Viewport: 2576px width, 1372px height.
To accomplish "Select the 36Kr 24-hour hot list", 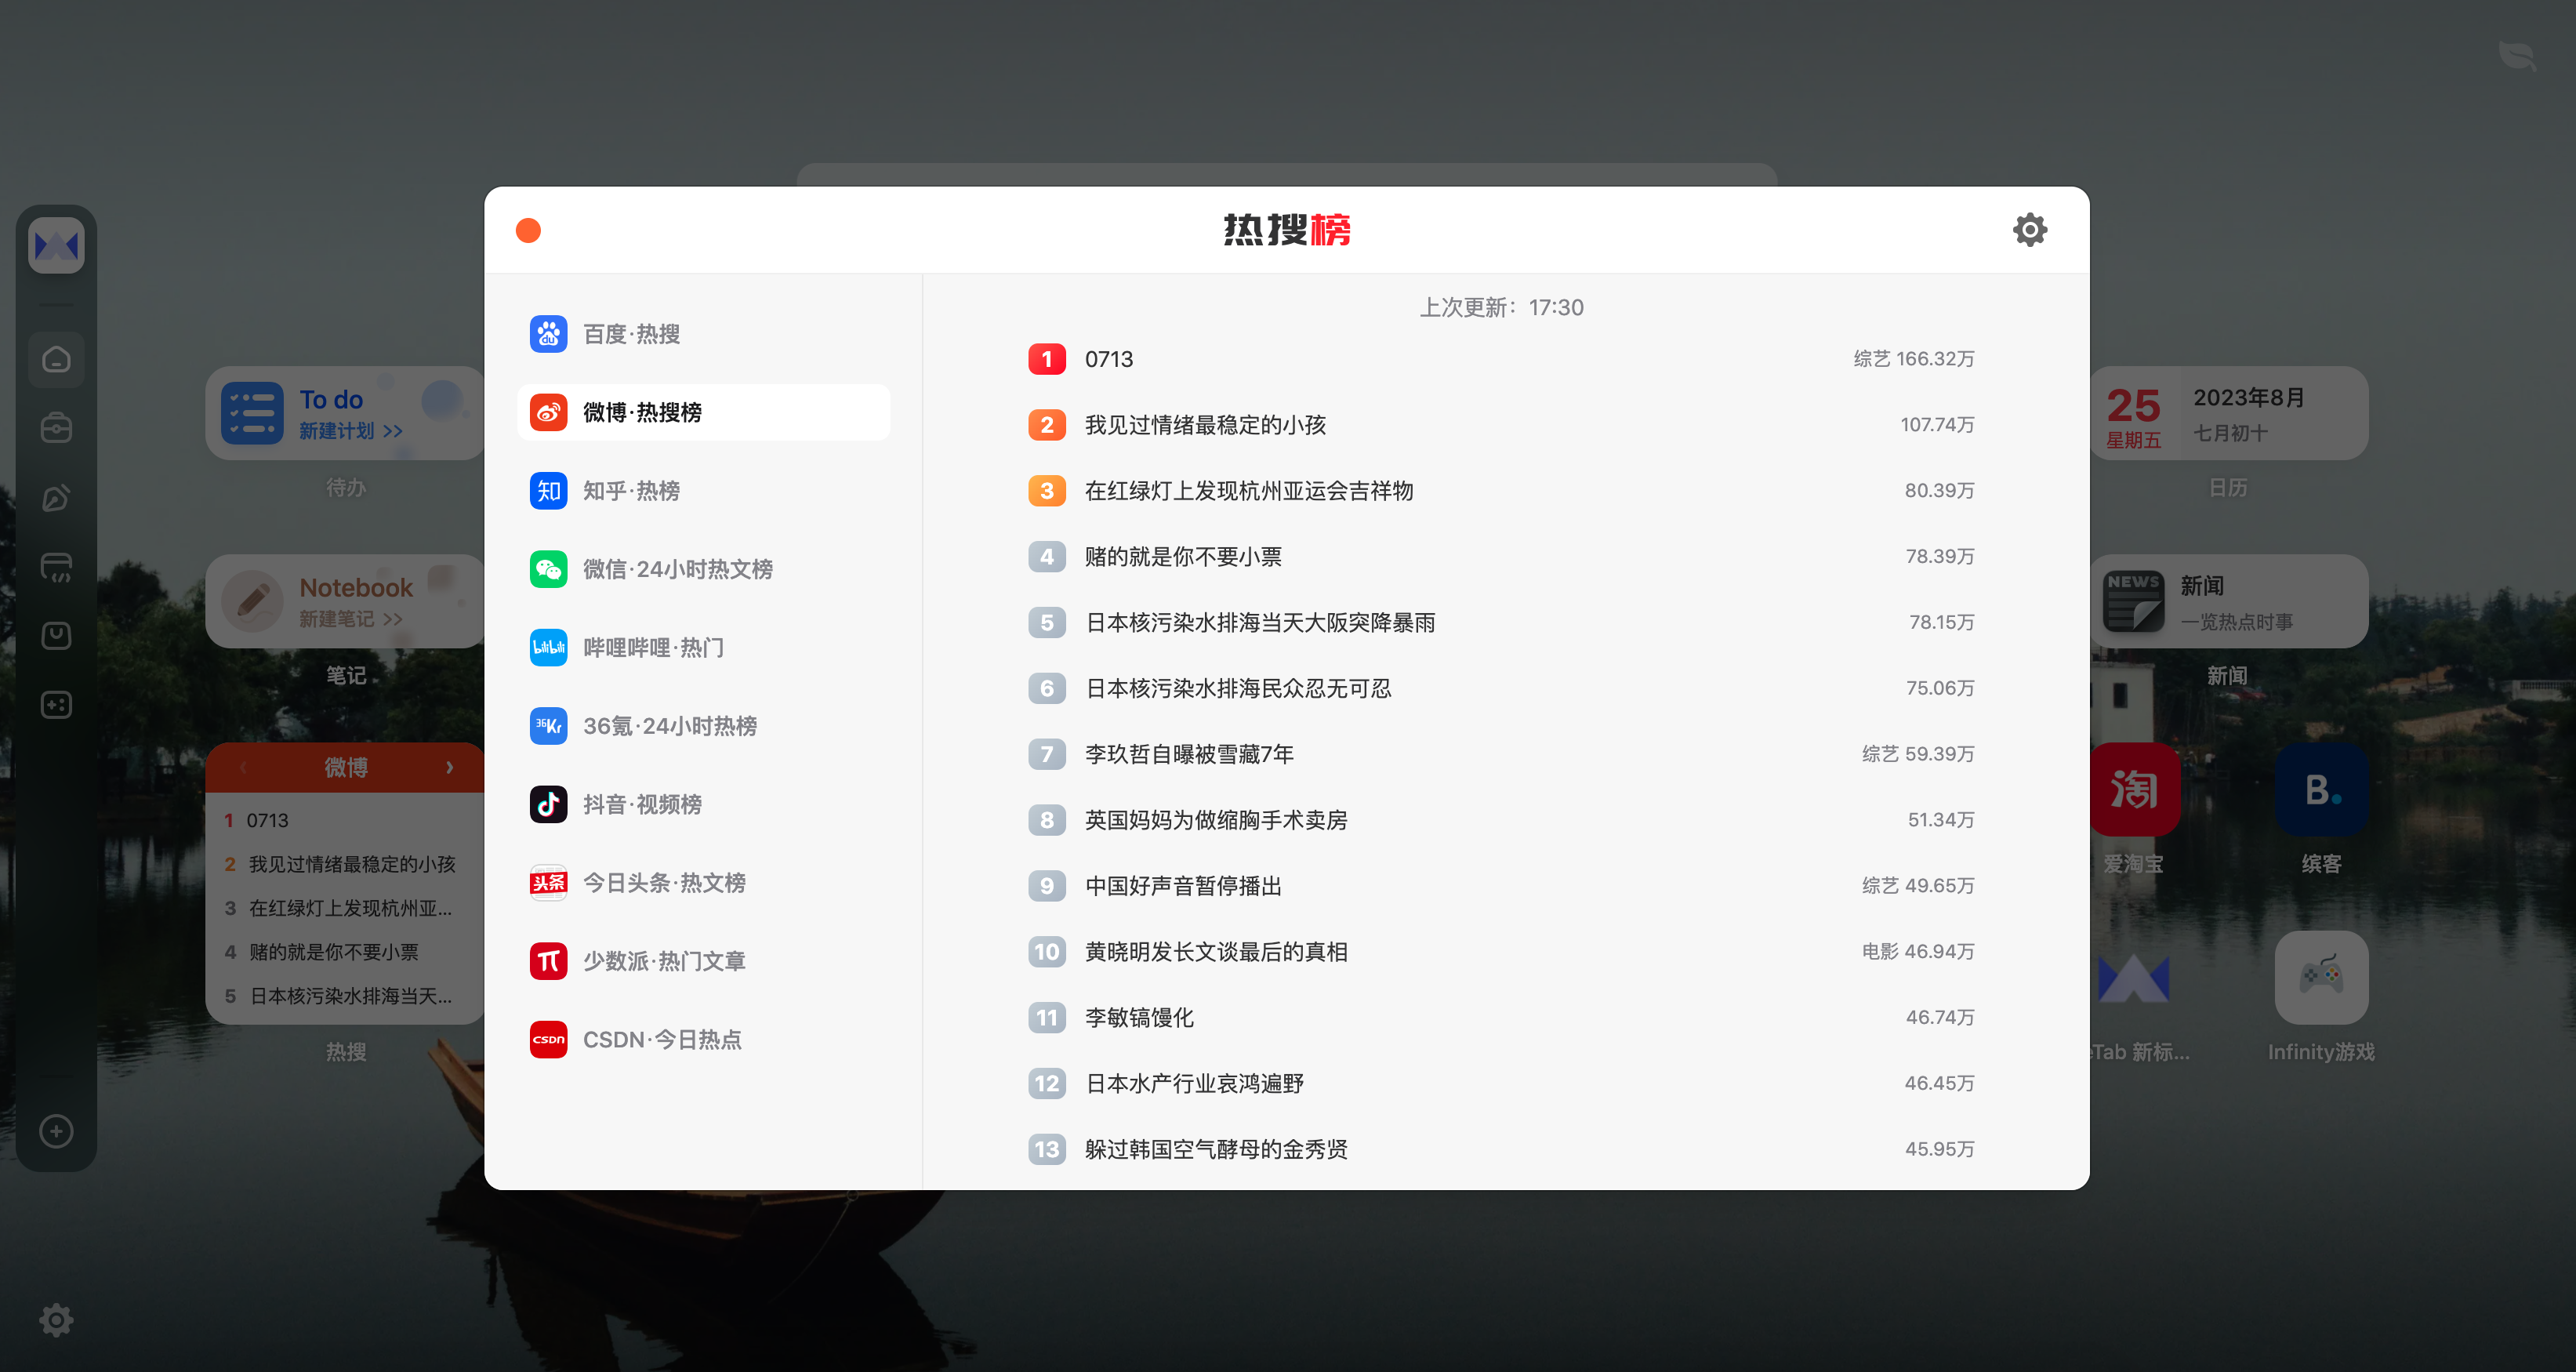I will 669,726.
